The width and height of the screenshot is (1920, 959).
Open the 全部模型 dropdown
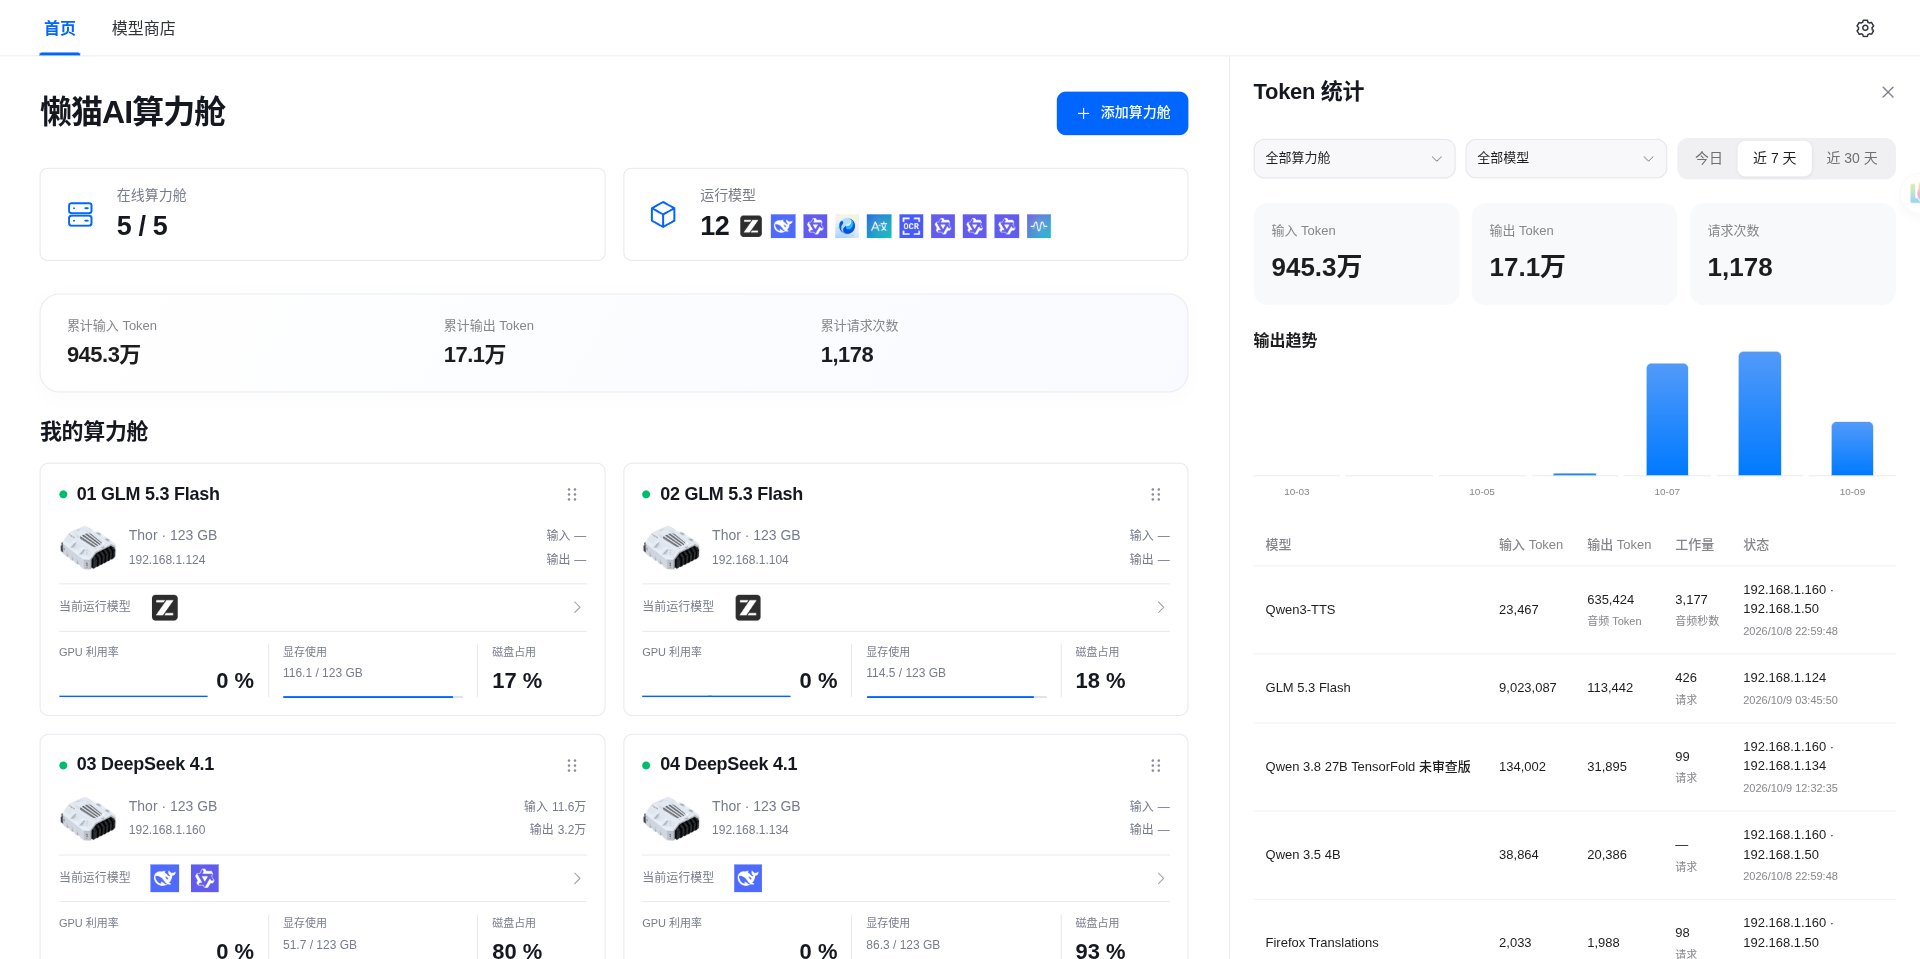point(1566,158)
